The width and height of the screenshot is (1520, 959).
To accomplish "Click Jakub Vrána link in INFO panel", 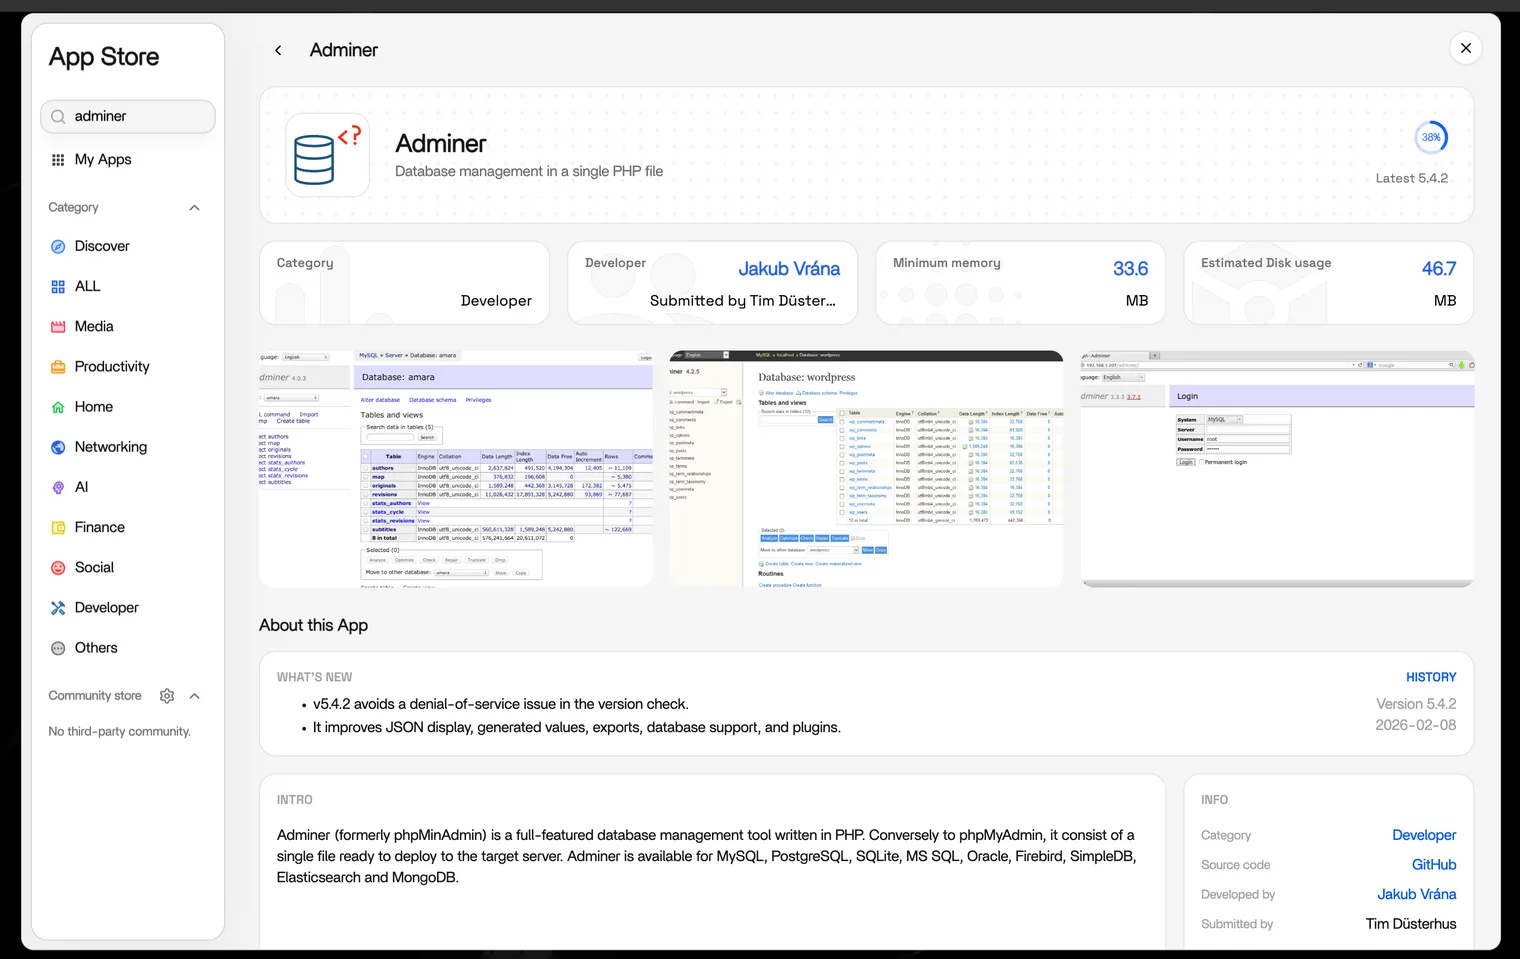I will click(1417, 894).
